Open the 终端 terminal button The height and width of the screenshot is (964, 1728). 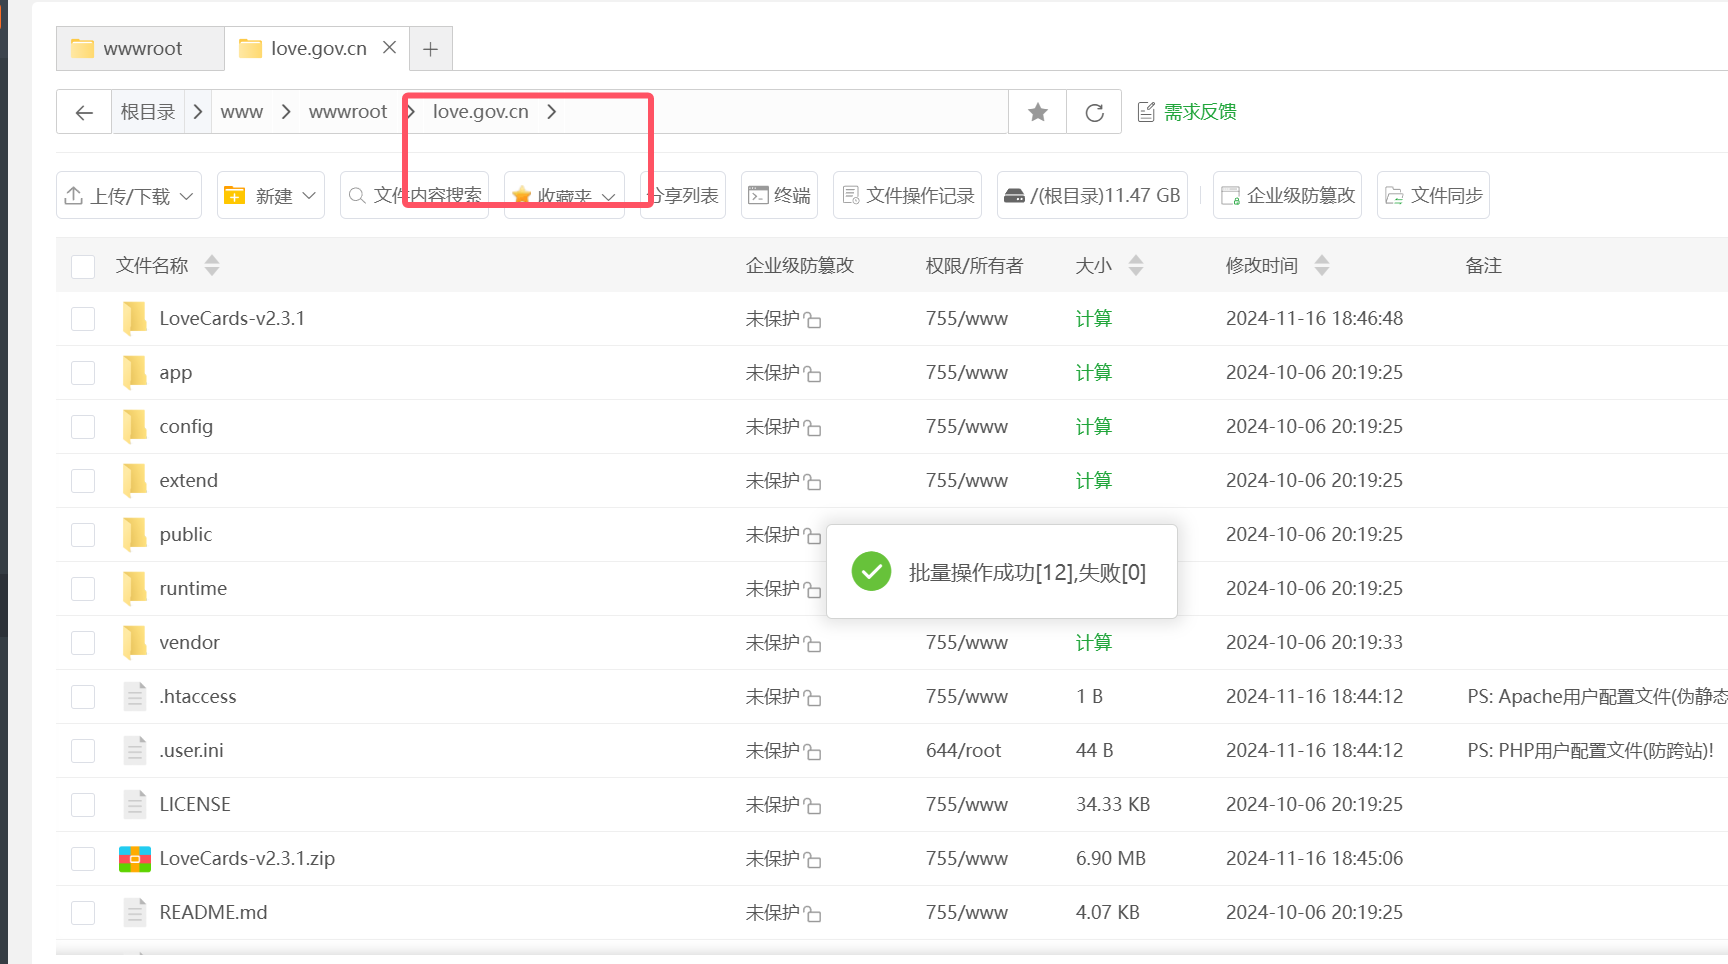779,195
